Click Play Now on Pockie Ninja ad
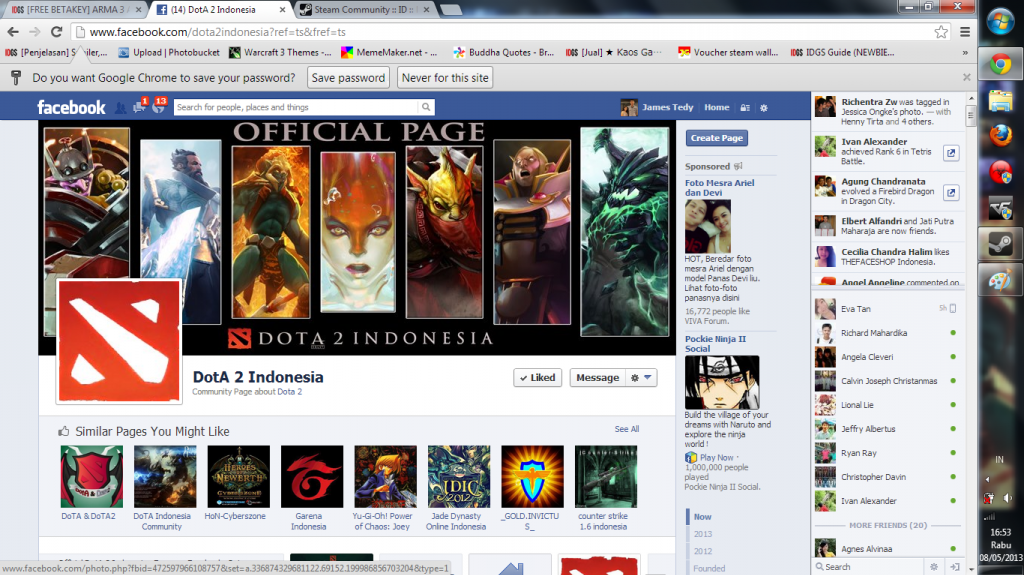1024x575 pixels. [716, 457]
